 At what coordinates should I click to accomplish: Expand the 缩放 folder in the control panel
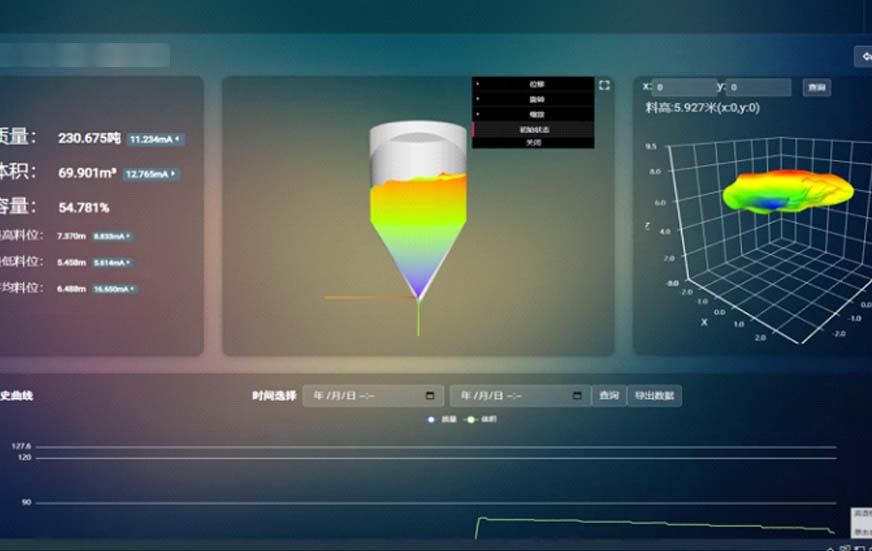point(533,115)
